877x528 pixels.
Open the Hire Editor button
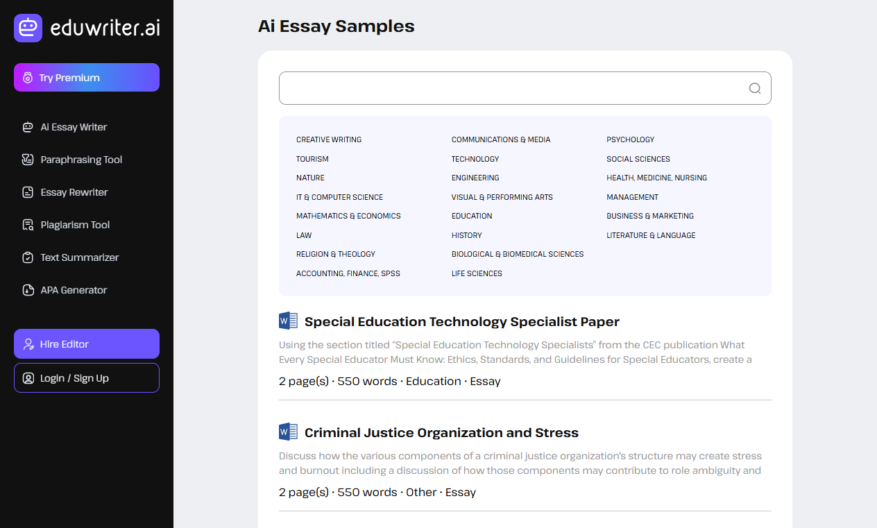pos(87,343)
